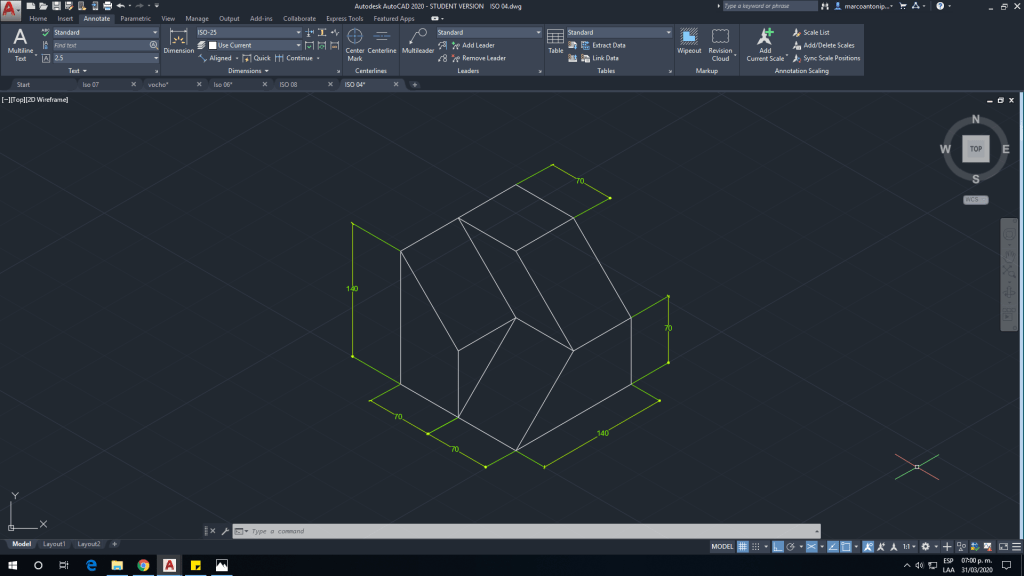Image resolution: width=1024 pixels, height=576 pixels.
Task: Click the TOP face of ViewCube
Action: pyautogui.click(x=975, y=149)
